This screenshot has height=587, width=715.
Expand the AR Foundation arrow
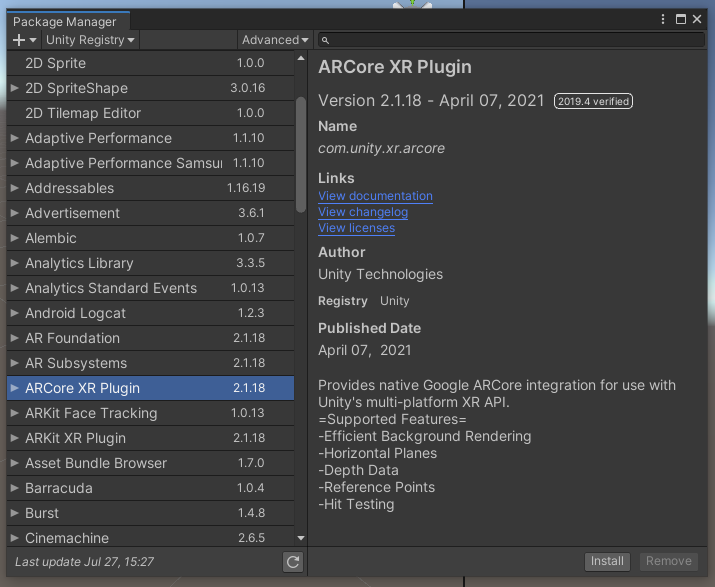tap(15, 338)
